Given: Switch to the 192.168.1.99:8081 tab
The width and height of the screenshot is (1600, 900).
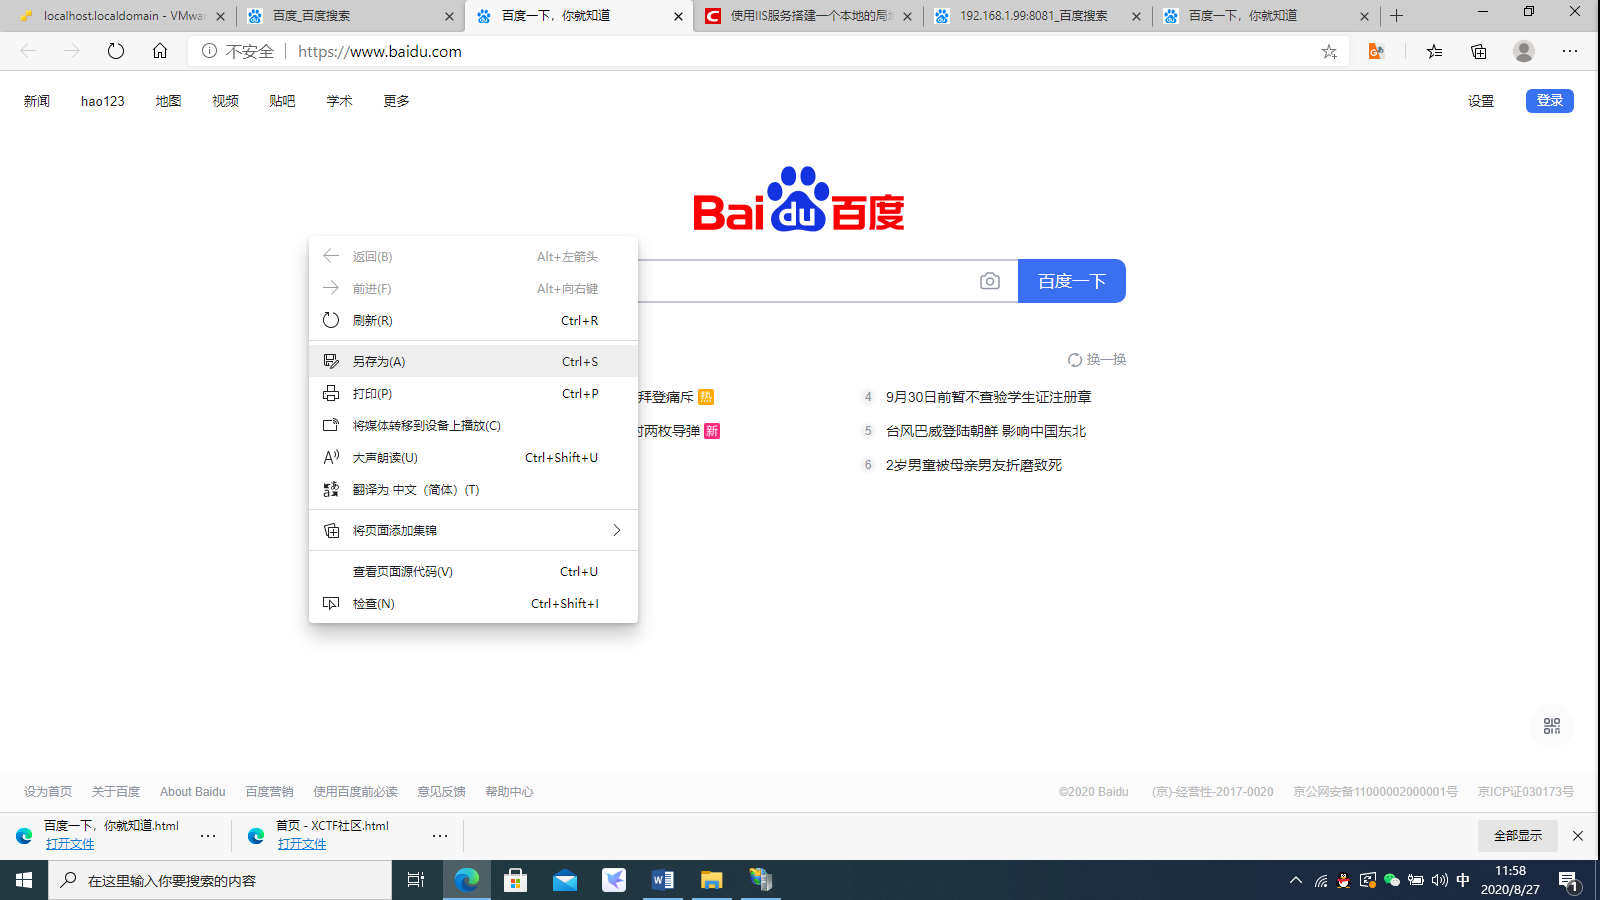Looking at the screenshot, I should (1037, 16).
